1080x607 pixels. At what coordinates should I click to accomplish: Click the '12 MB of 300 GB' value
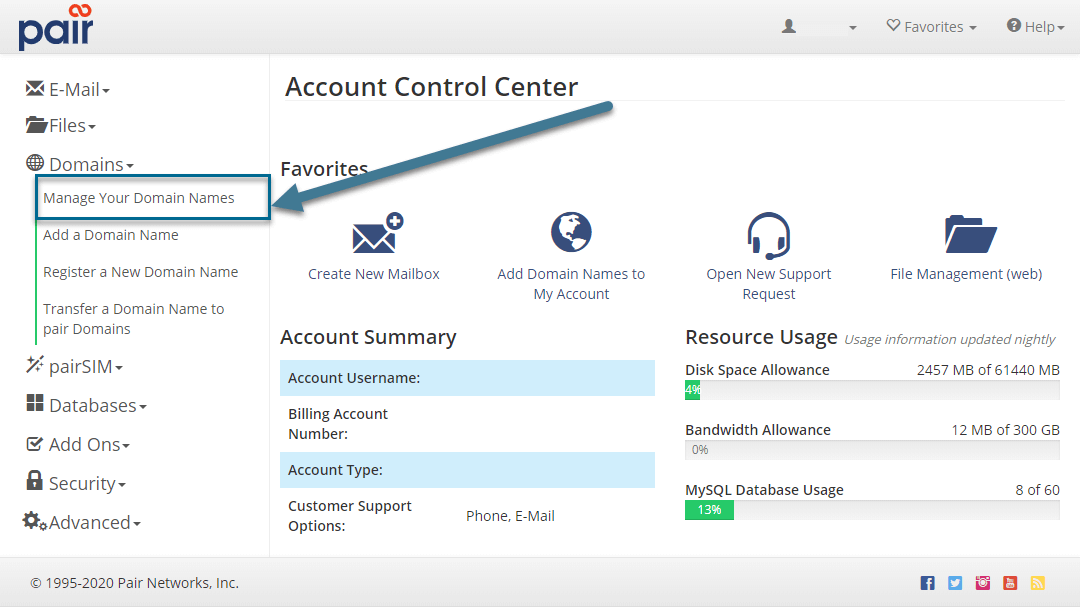pos(1006,430)
